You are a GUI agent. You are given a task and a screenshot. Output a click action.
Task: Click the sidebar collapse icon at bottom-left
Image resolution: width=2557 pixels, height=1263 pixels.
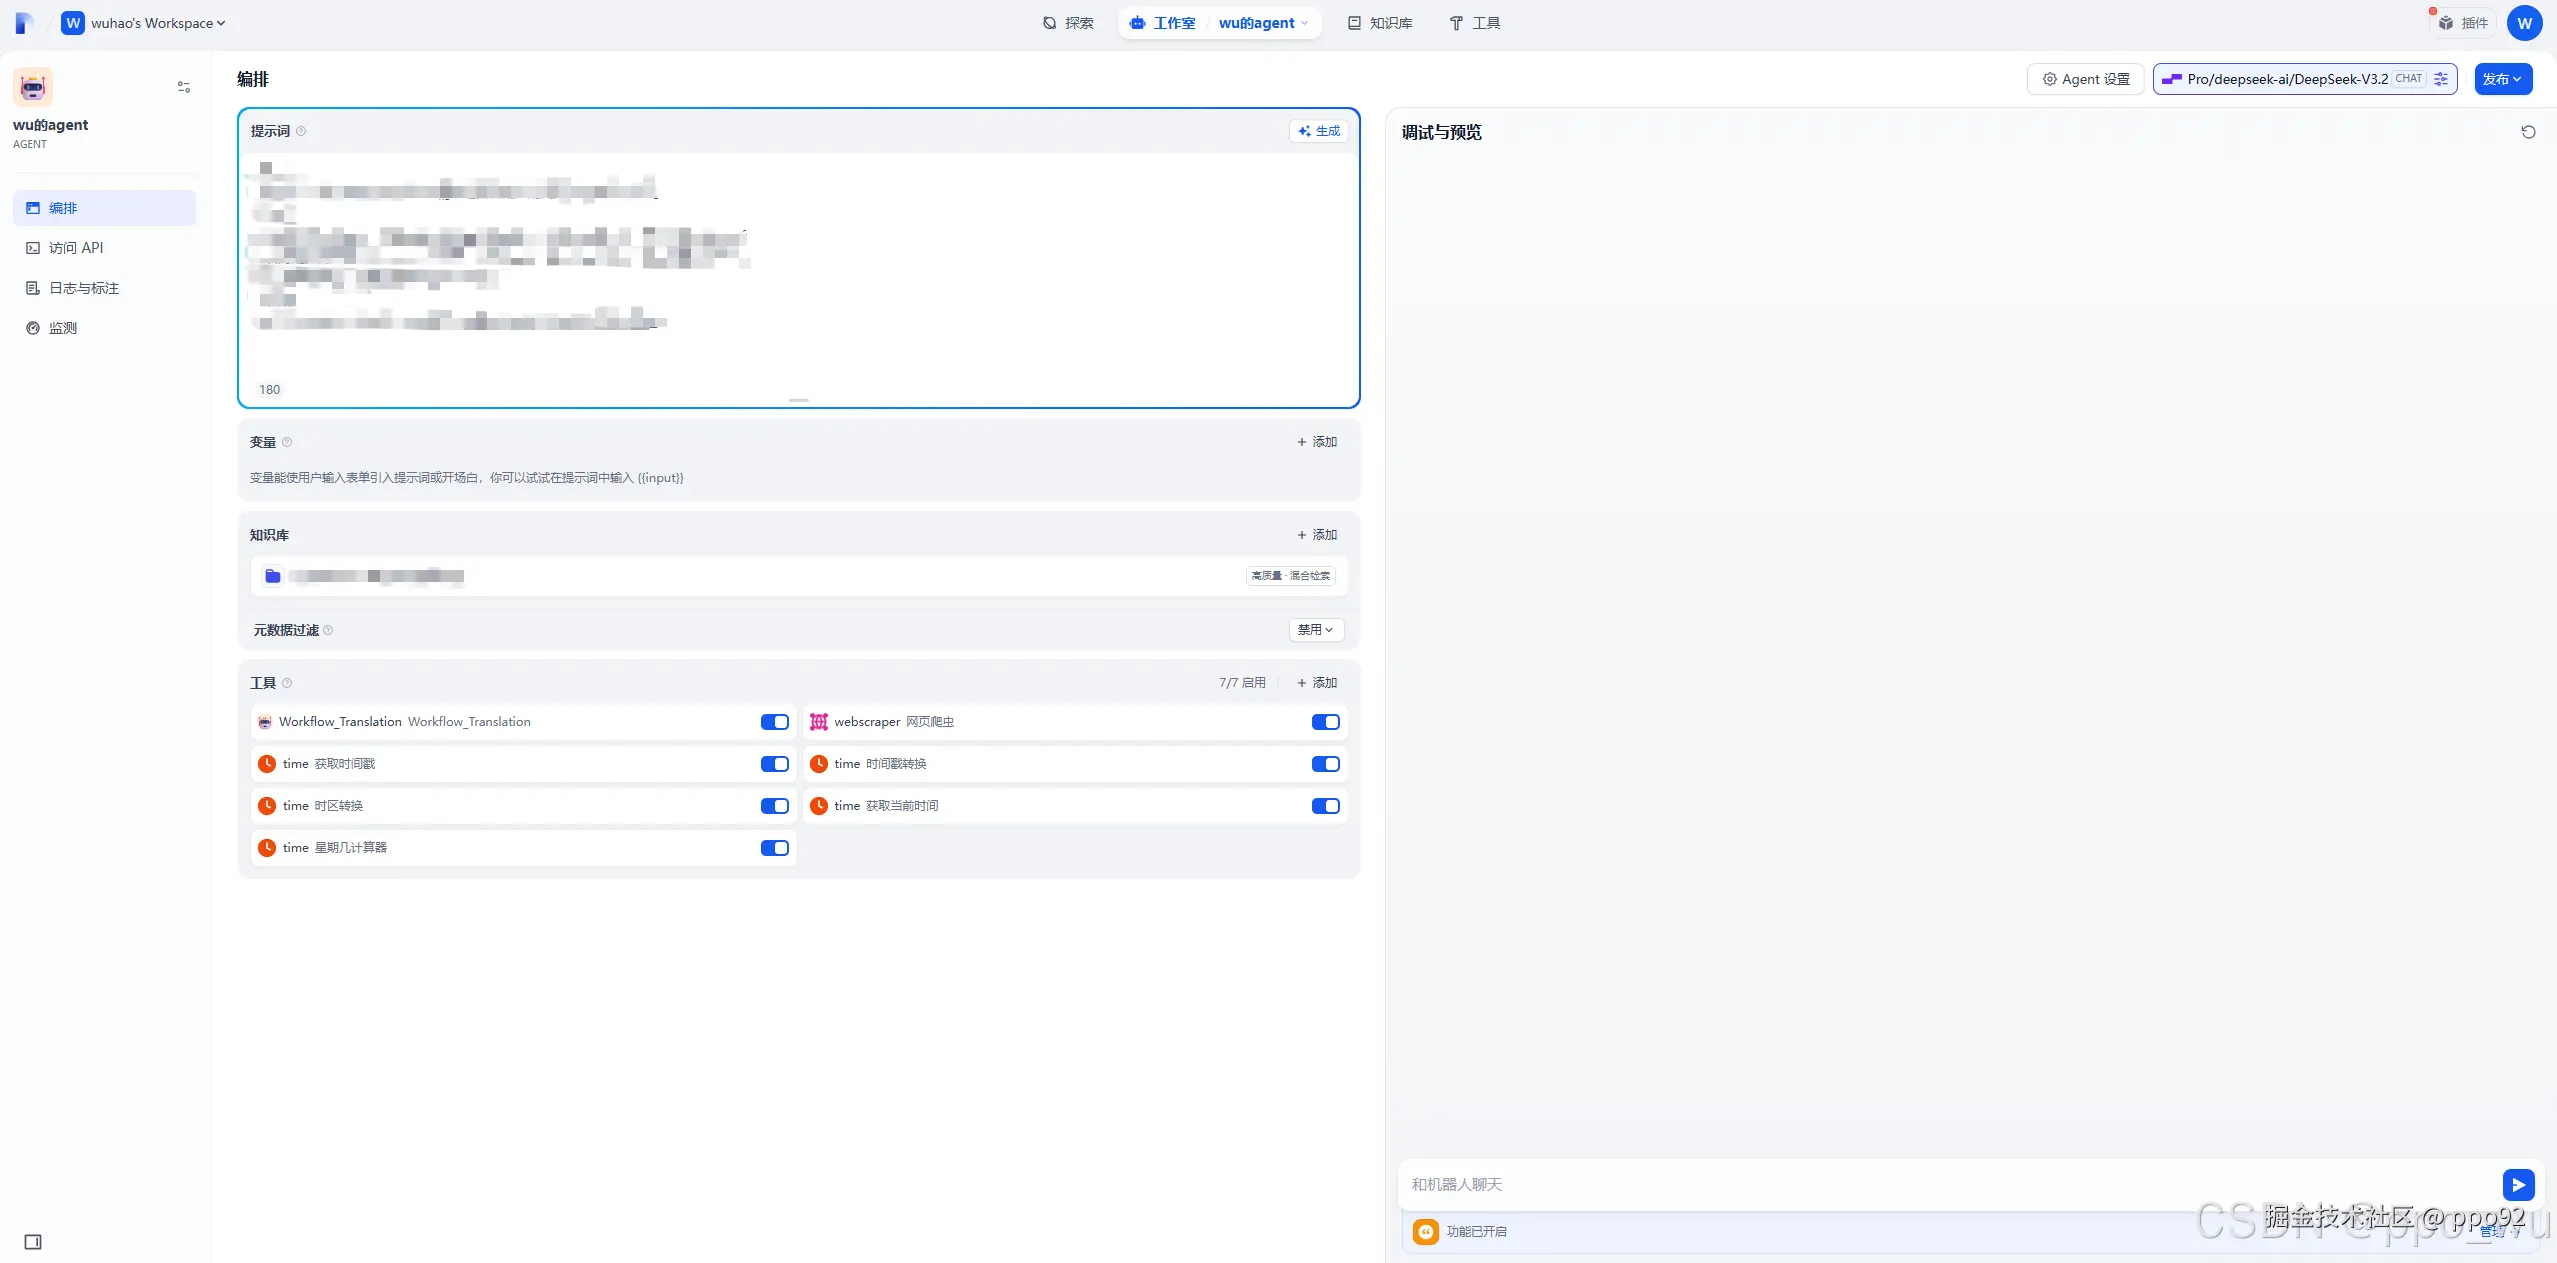(x=33, y=1242)
